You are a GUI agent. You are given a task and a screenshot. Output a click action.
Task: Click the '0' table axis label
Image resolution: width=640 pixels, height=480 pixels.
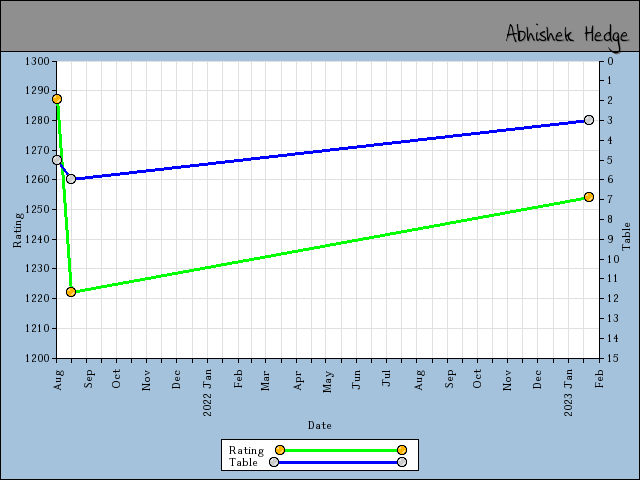(610, 61)
